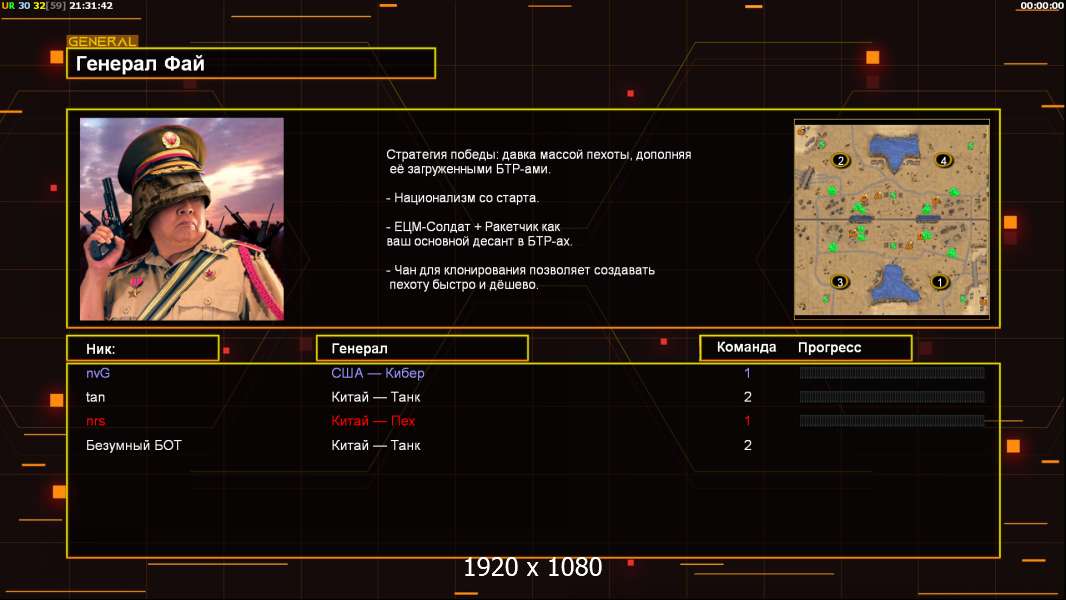This screenshot has height=600, width=1066.
Task: Click tan's loading progress bar
Action: (892, 397)
